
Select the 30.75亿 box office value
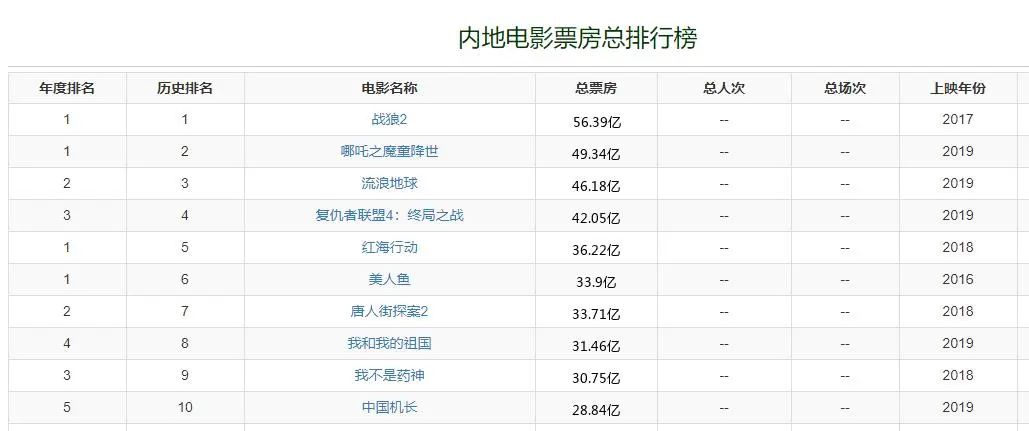click(x=596, y=379)
